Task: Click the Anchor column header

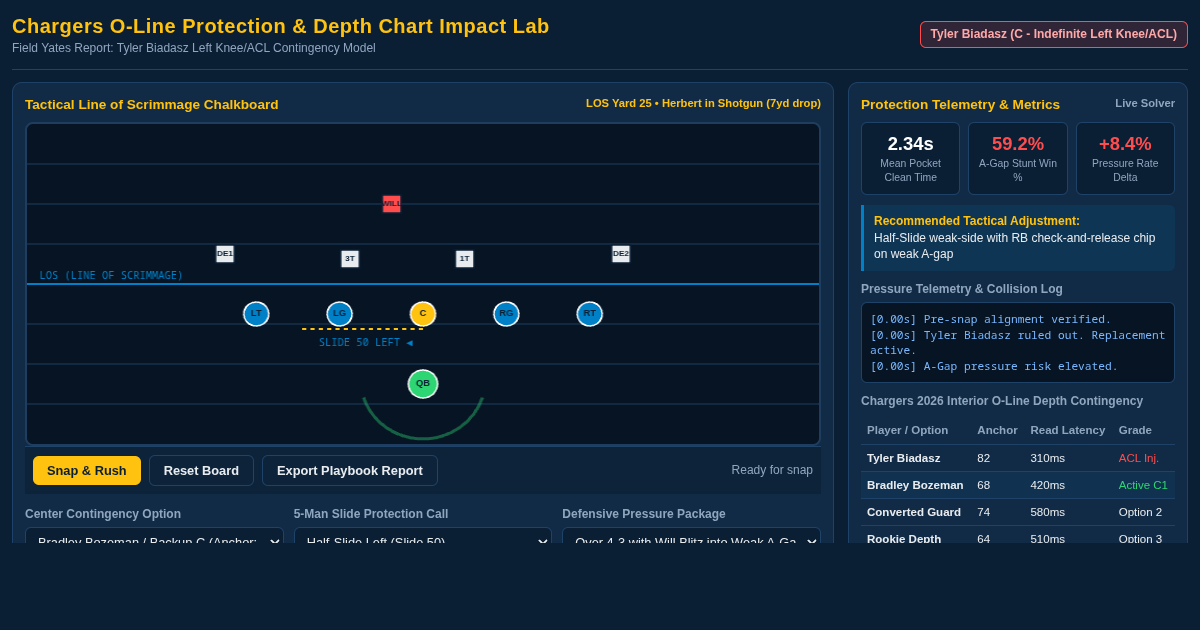Action: (997, 430)
